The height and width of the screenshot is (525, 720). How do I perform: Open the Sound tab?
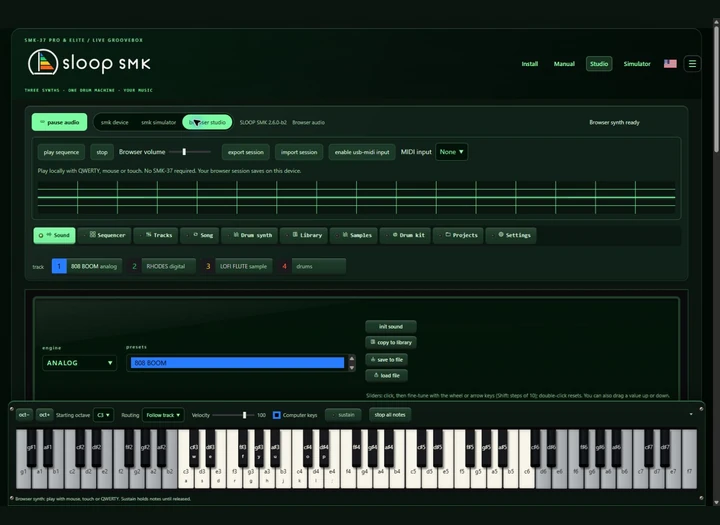tap(54, 235)
